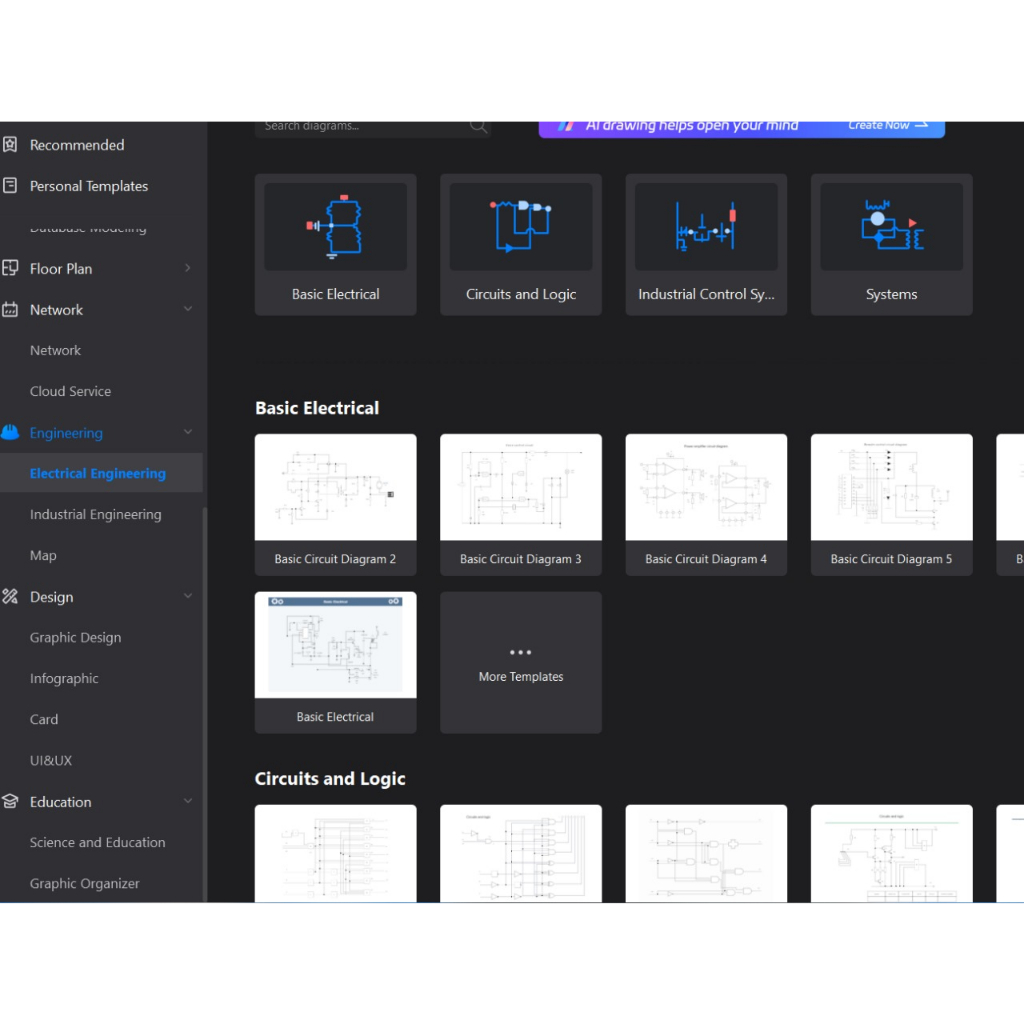Click the Floor Plan sidebar icon

click(10, 268)
